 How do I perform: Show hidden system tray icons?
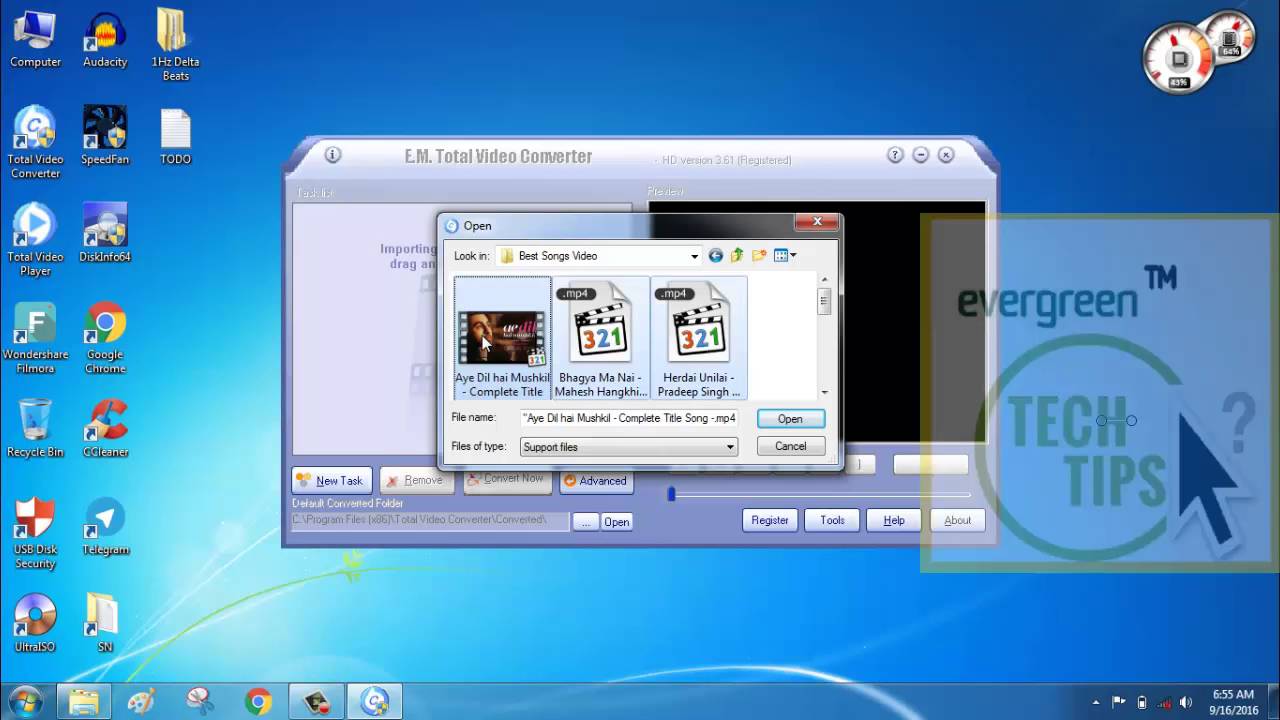[1096, 702]
